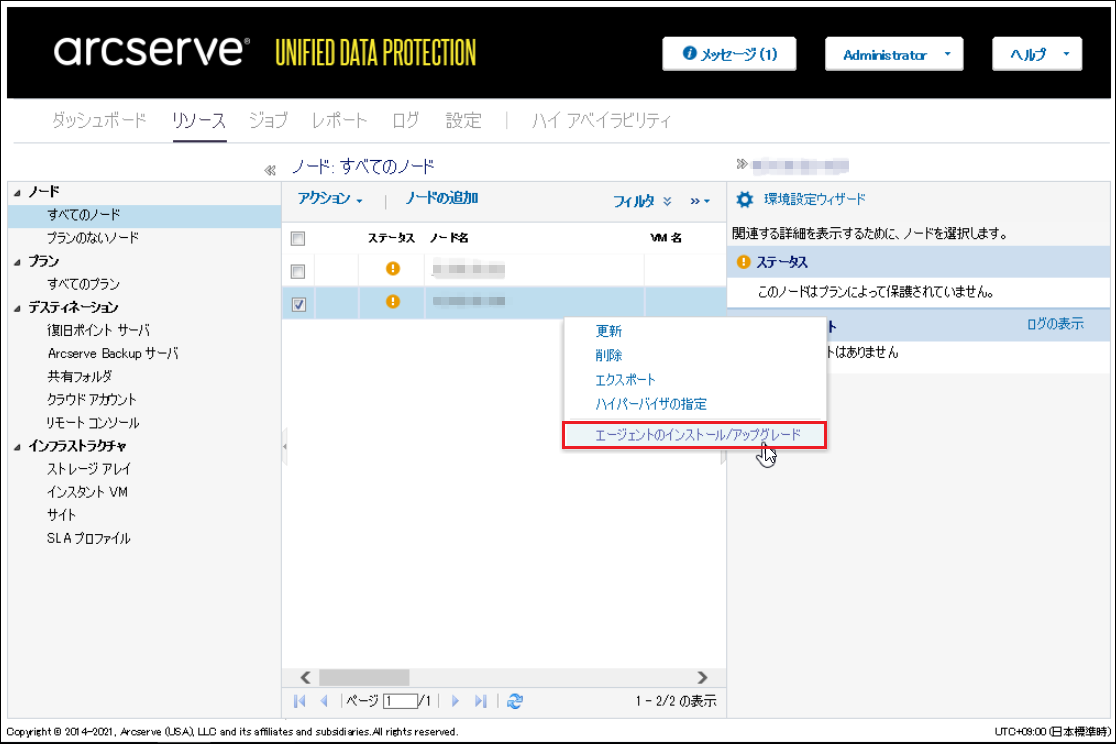Select 共有フォルダ in the tree
Viewport: 1116px width, 744px height.
pos(79,377)
